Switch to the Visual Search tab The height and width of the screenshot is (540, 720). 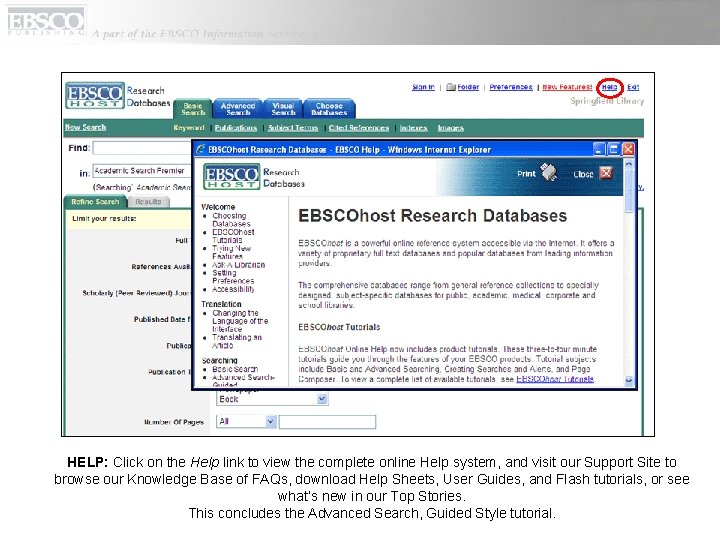[283, 109]
